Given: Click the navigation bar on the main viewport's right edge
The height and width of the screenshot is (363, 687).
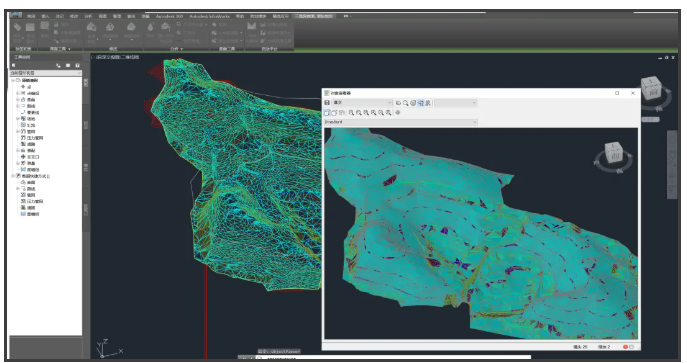Looking at the screenshot, I should coord(672,165).
